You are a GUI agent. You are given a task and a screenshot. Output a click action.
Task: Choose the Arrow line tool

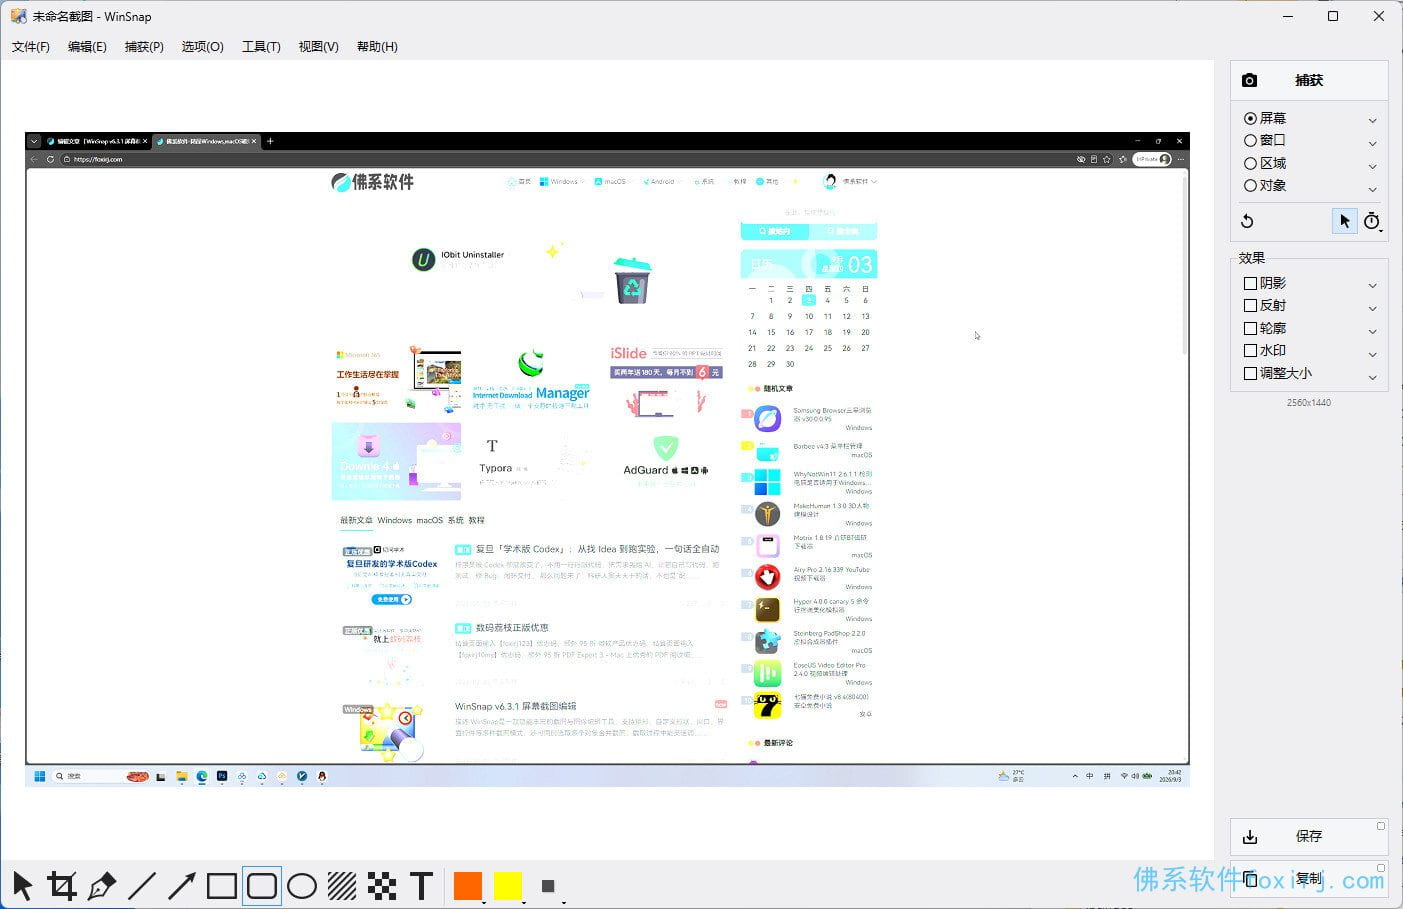[182, 886]
